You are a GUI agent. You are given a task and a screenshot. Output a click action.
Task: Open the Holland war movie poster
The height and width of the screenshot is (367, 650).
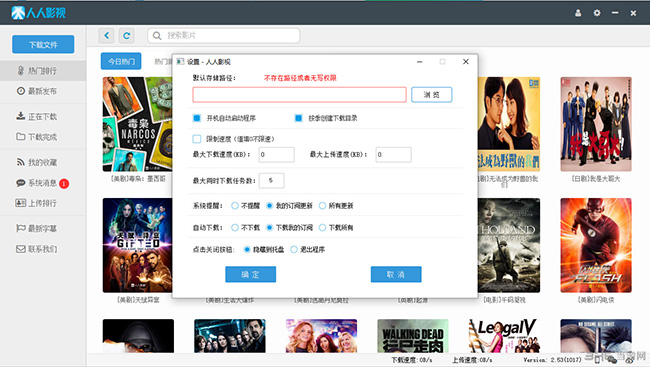pos(509,245)
